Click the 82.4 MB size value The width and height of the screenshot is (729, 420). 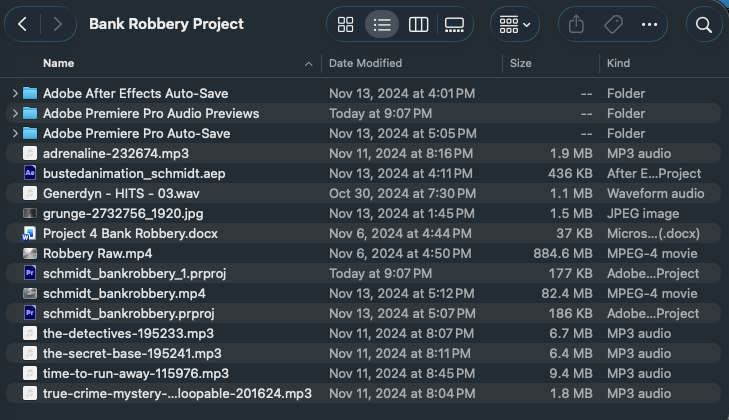pos(567,293)
